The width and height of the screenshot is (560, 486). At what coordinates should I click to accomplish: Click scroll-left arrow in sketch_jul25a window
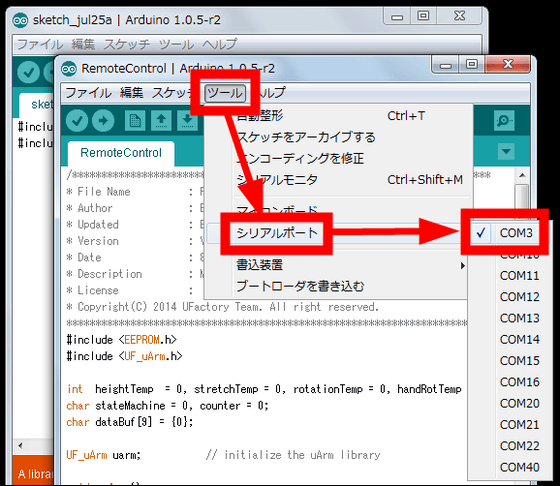click(x=20, y=446)
